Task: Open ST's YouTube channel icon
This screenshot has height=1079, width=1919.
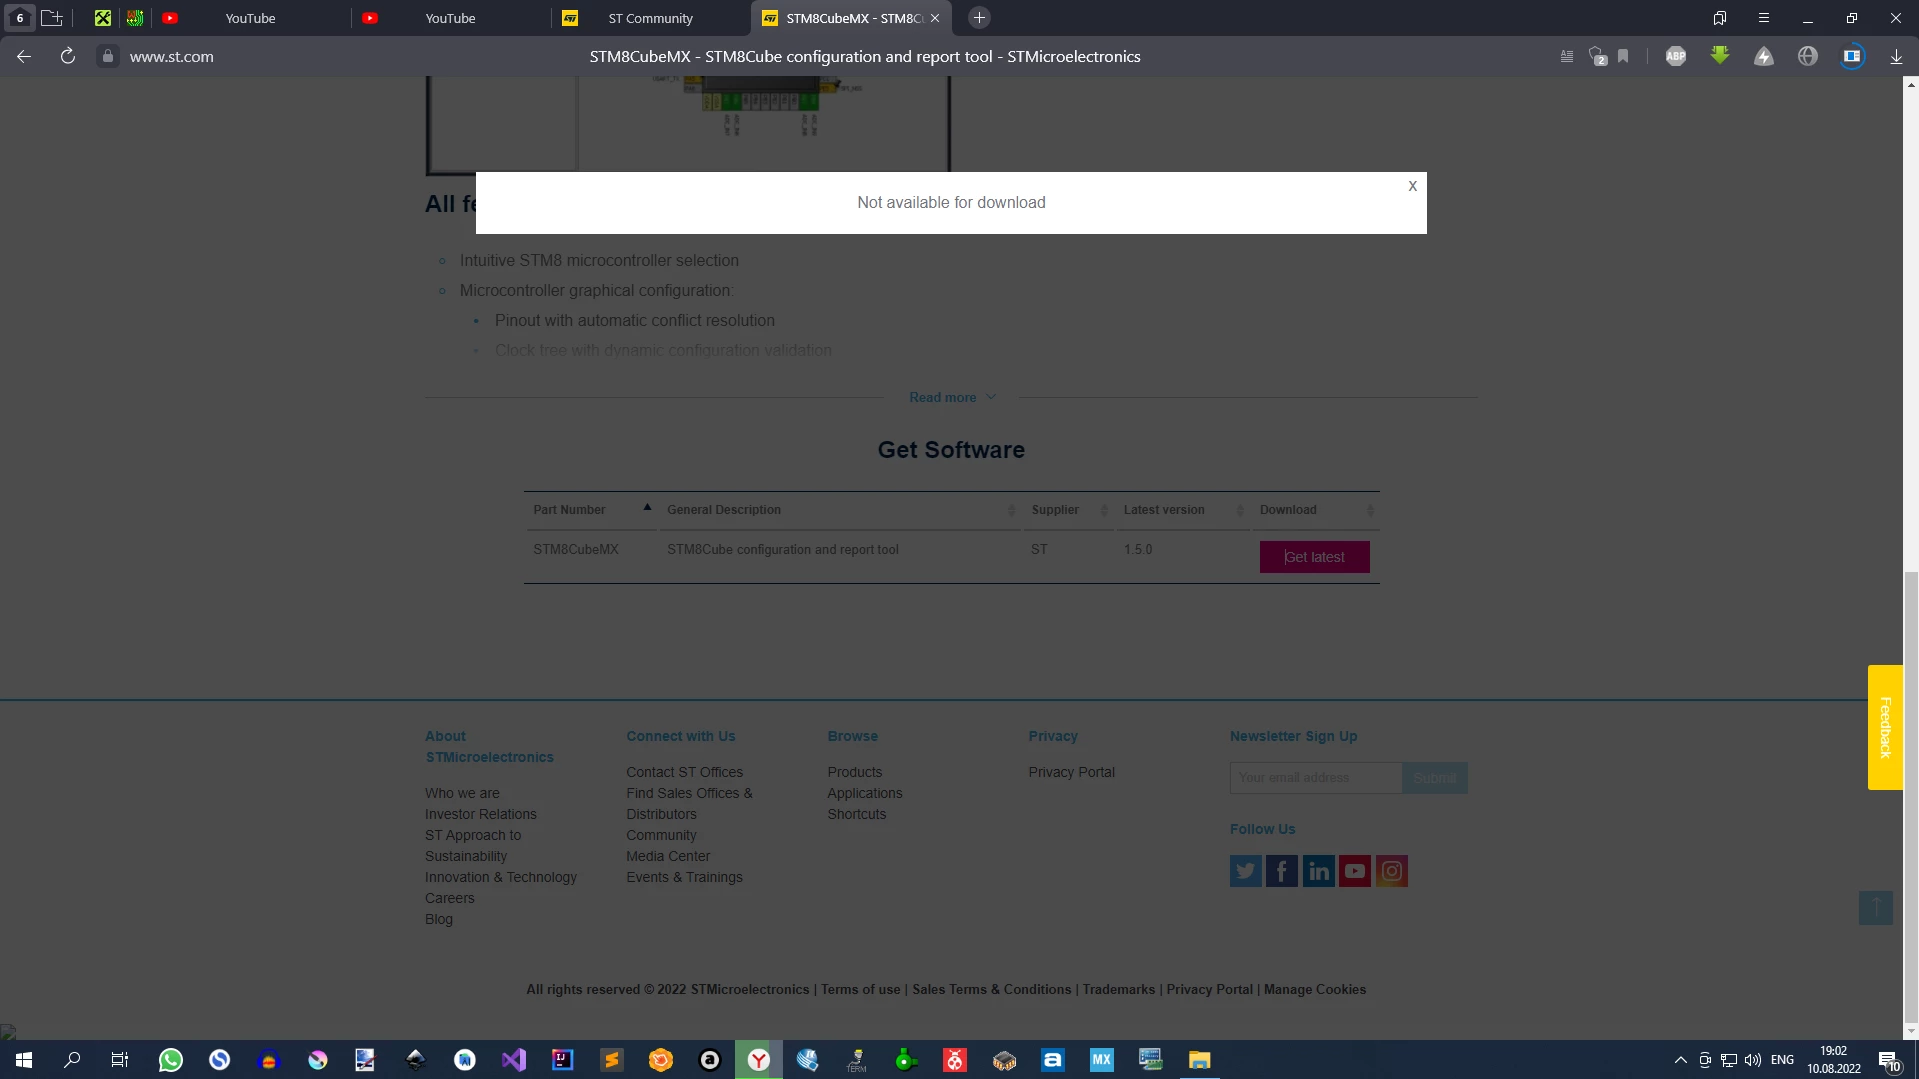Action: [x=1355, y=871]
